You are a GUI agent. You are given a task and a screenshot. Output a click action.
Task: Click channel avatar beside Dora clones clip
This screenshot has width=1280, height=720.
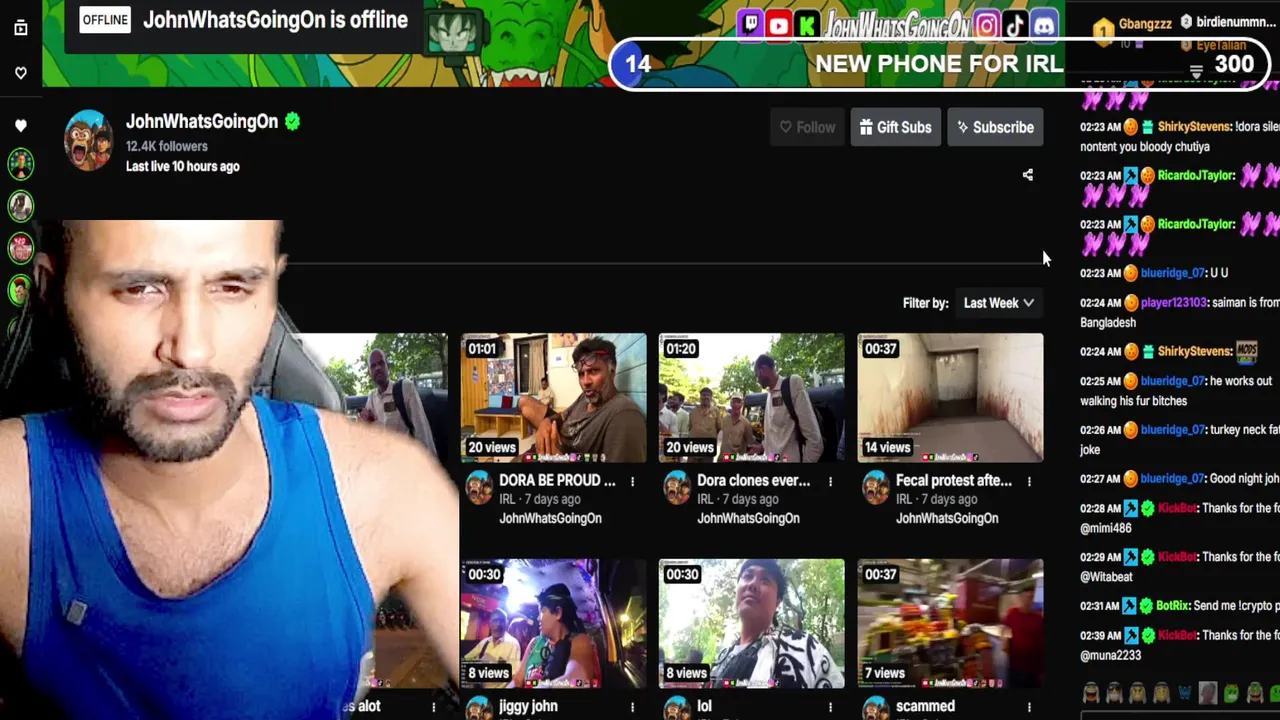[677, 487]
